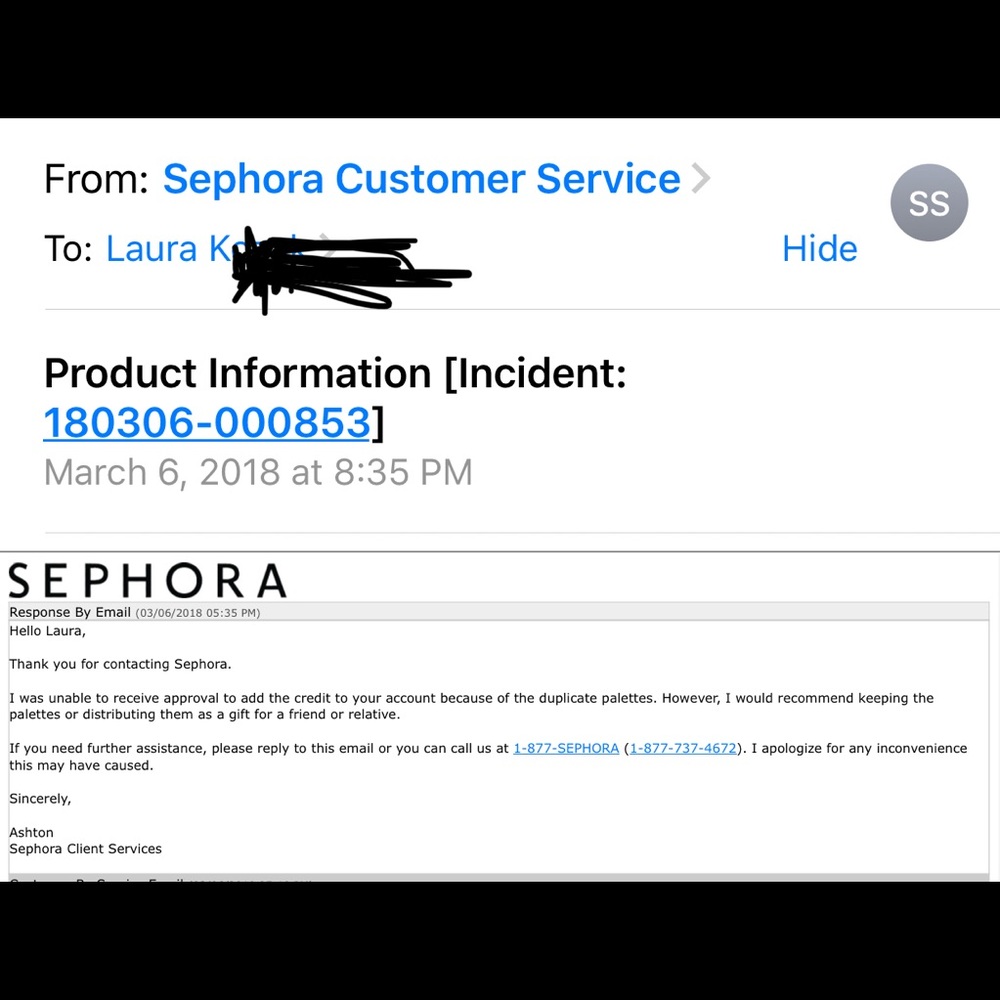The height and width of the screenshot is (1000, 1000).
Task: Click the Thank you for contacting Sephora line
Action: pyautogui.click(x=120, y=664)
